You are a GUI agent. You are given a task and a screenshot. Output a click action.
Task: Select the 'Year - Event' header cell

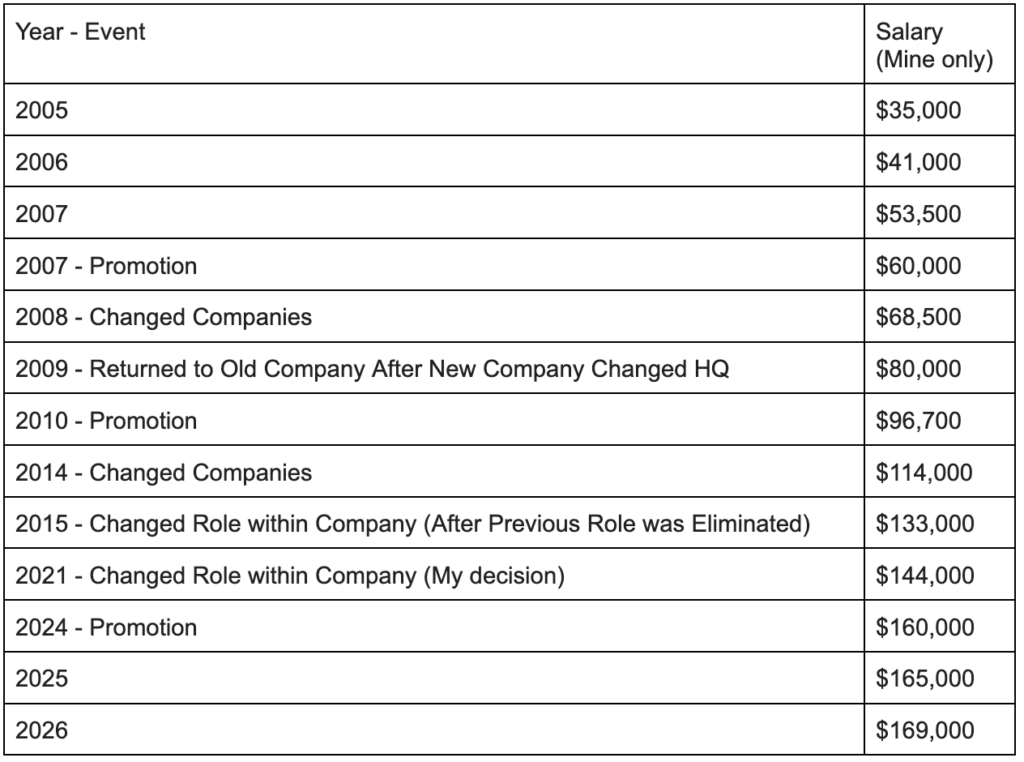pos(434,44)
